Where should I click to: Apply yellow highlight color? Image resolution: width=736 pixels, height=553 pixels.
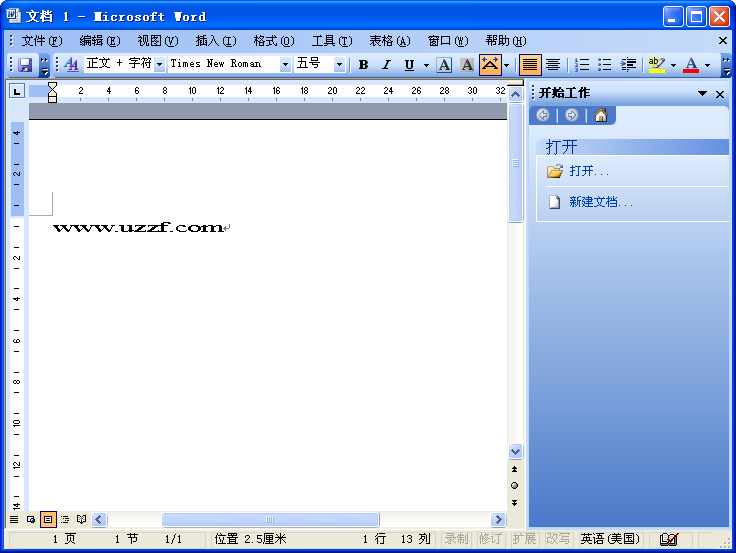click(657, 64)
